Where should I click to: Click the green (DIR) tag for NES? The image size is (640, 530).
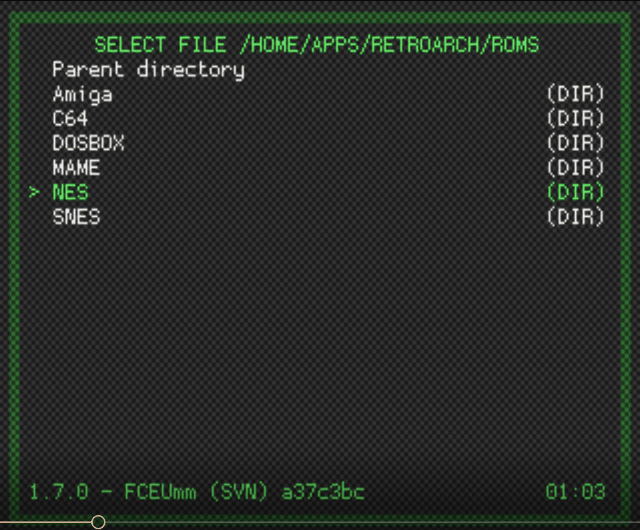coord(576,192)
